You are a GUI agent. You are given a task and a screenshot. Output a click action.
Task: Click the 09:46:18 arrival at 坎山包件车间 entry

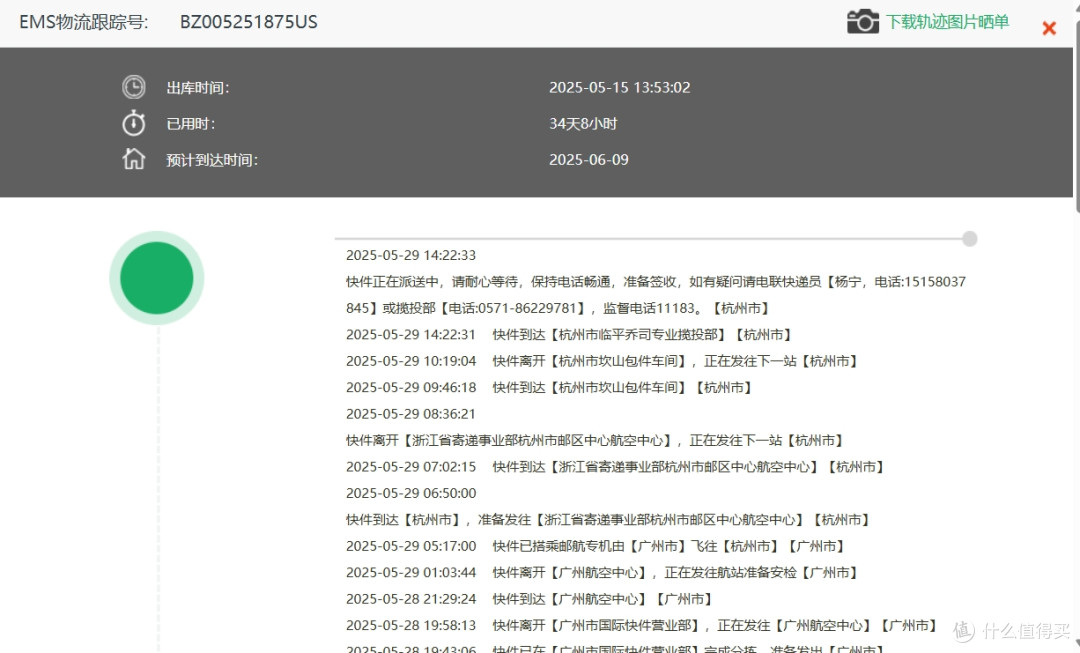pyautogui.click(x=549, y=388)
